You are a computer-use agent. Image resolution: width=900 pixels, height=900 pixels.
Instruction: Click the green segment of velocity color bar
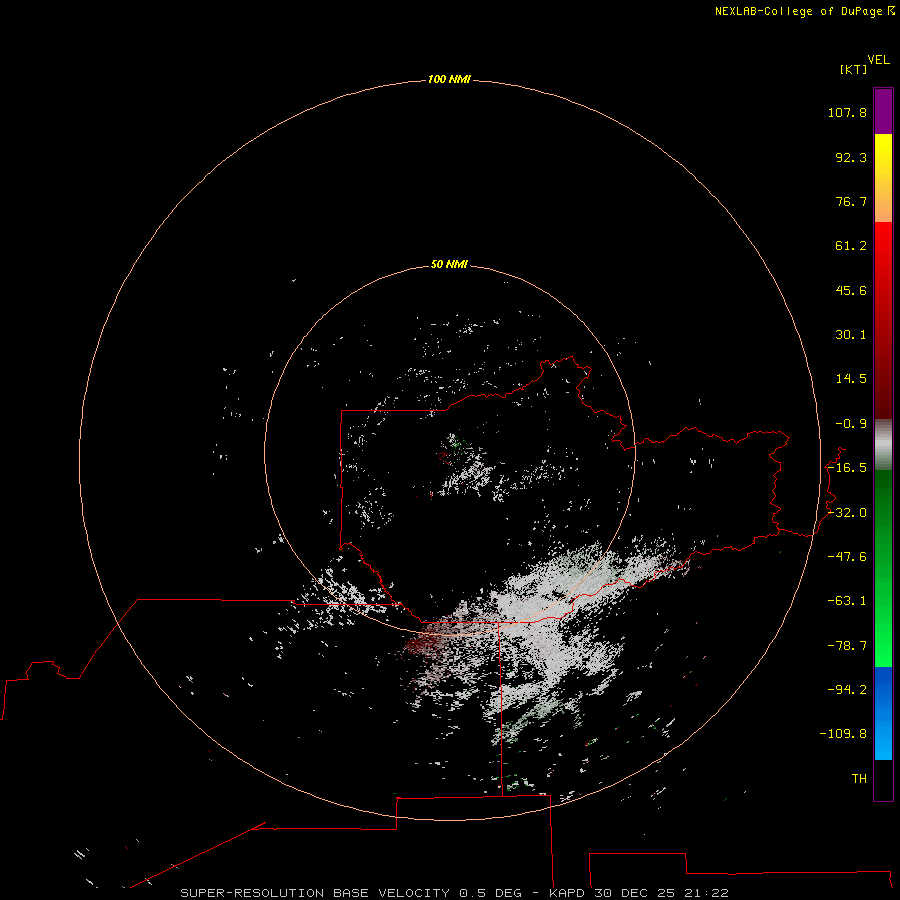883,568
